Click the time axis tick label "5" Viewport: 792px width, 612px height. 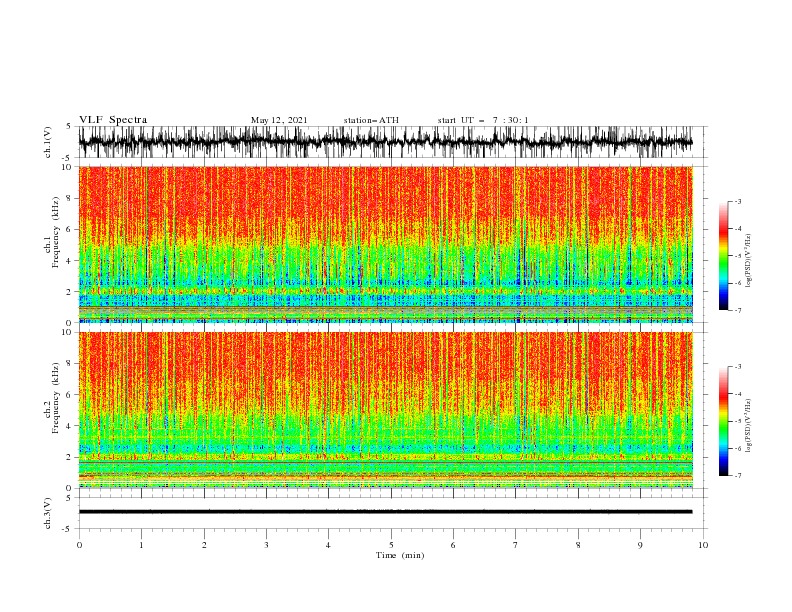(391, 545)
